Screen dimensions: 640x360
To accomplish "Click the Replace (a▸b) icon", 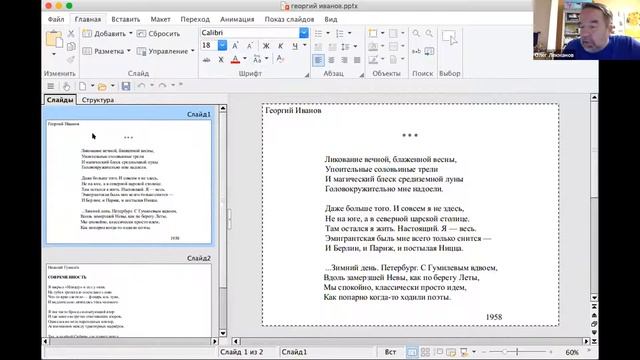I will (x=416, y=51).
